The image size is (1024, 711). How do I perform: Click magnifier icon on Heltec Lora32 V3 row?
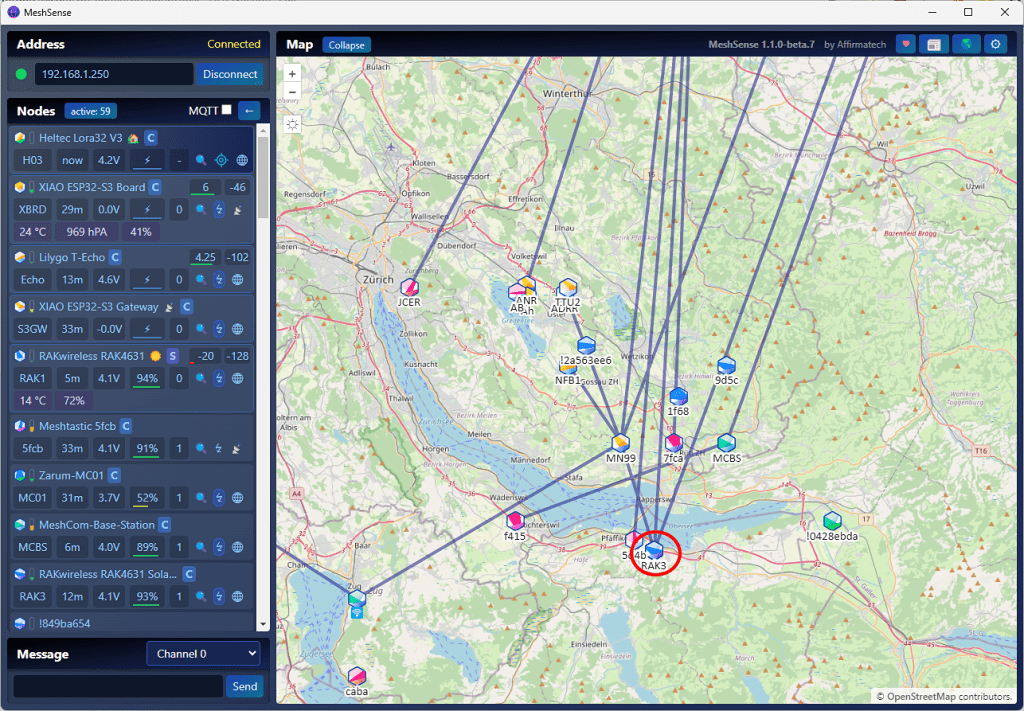[x=201, y=160]
